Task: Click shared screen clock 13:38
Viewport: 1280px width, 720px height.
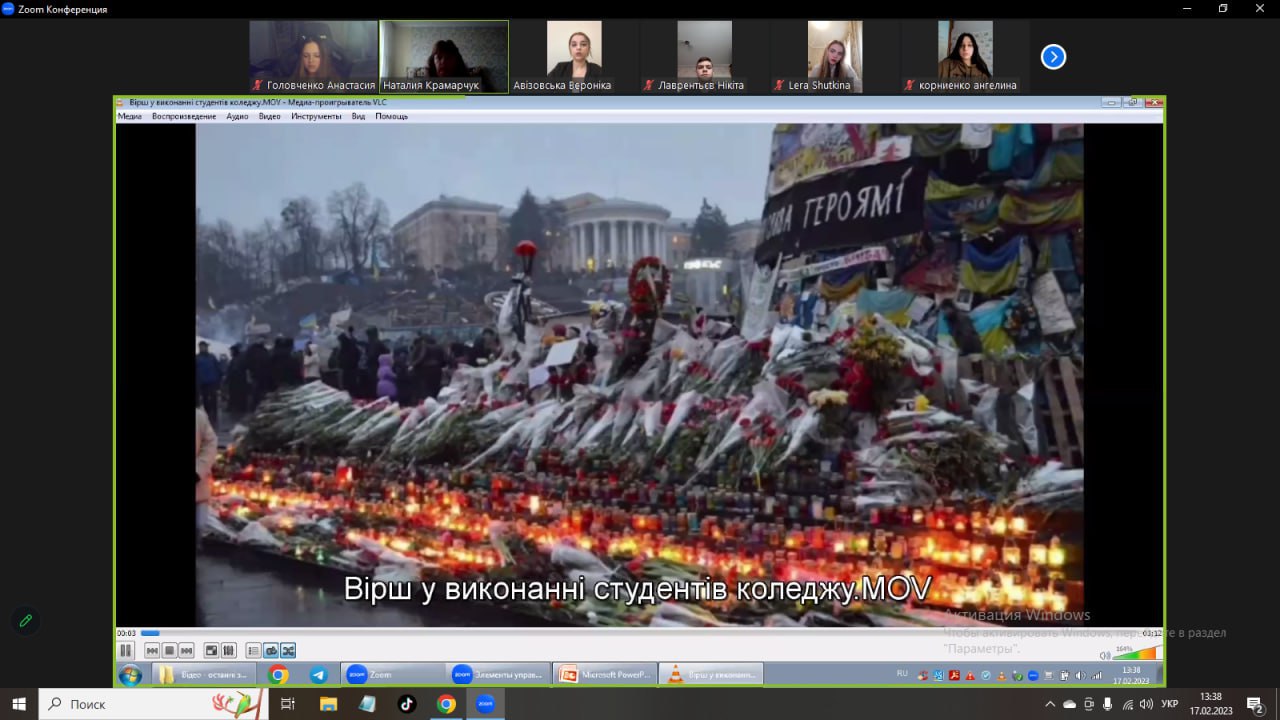Action: pos(1131,675)
